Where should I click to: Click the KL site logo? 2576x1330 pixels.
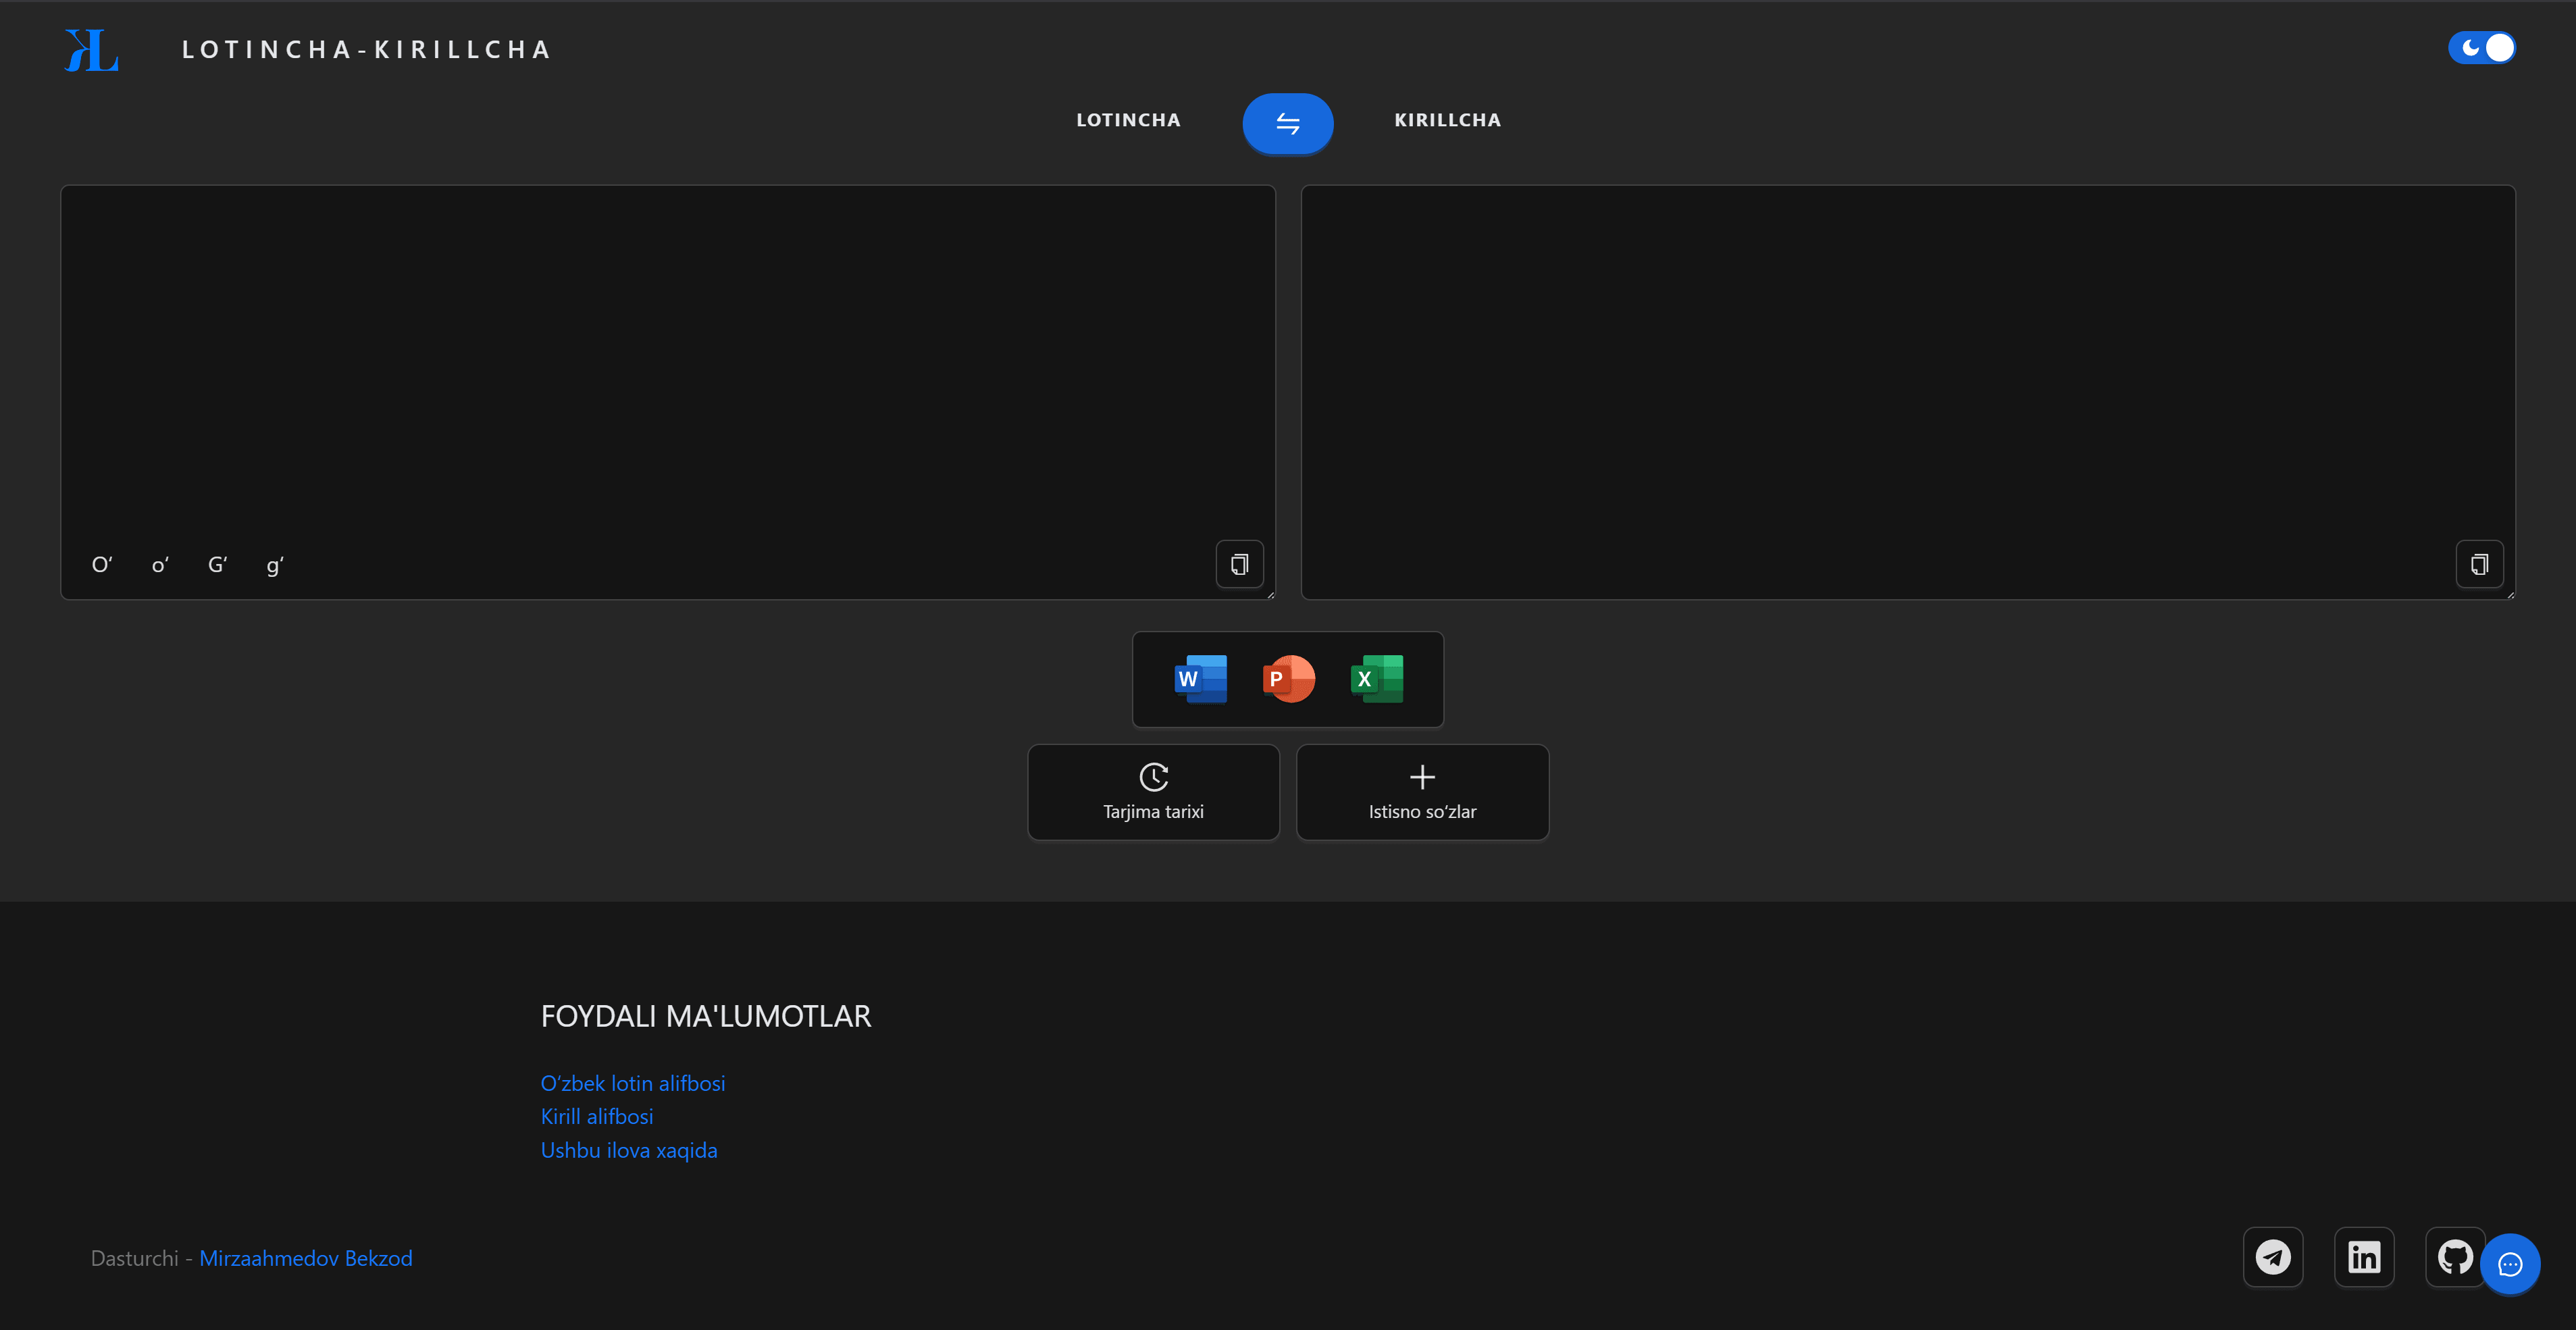click(92, 50)
